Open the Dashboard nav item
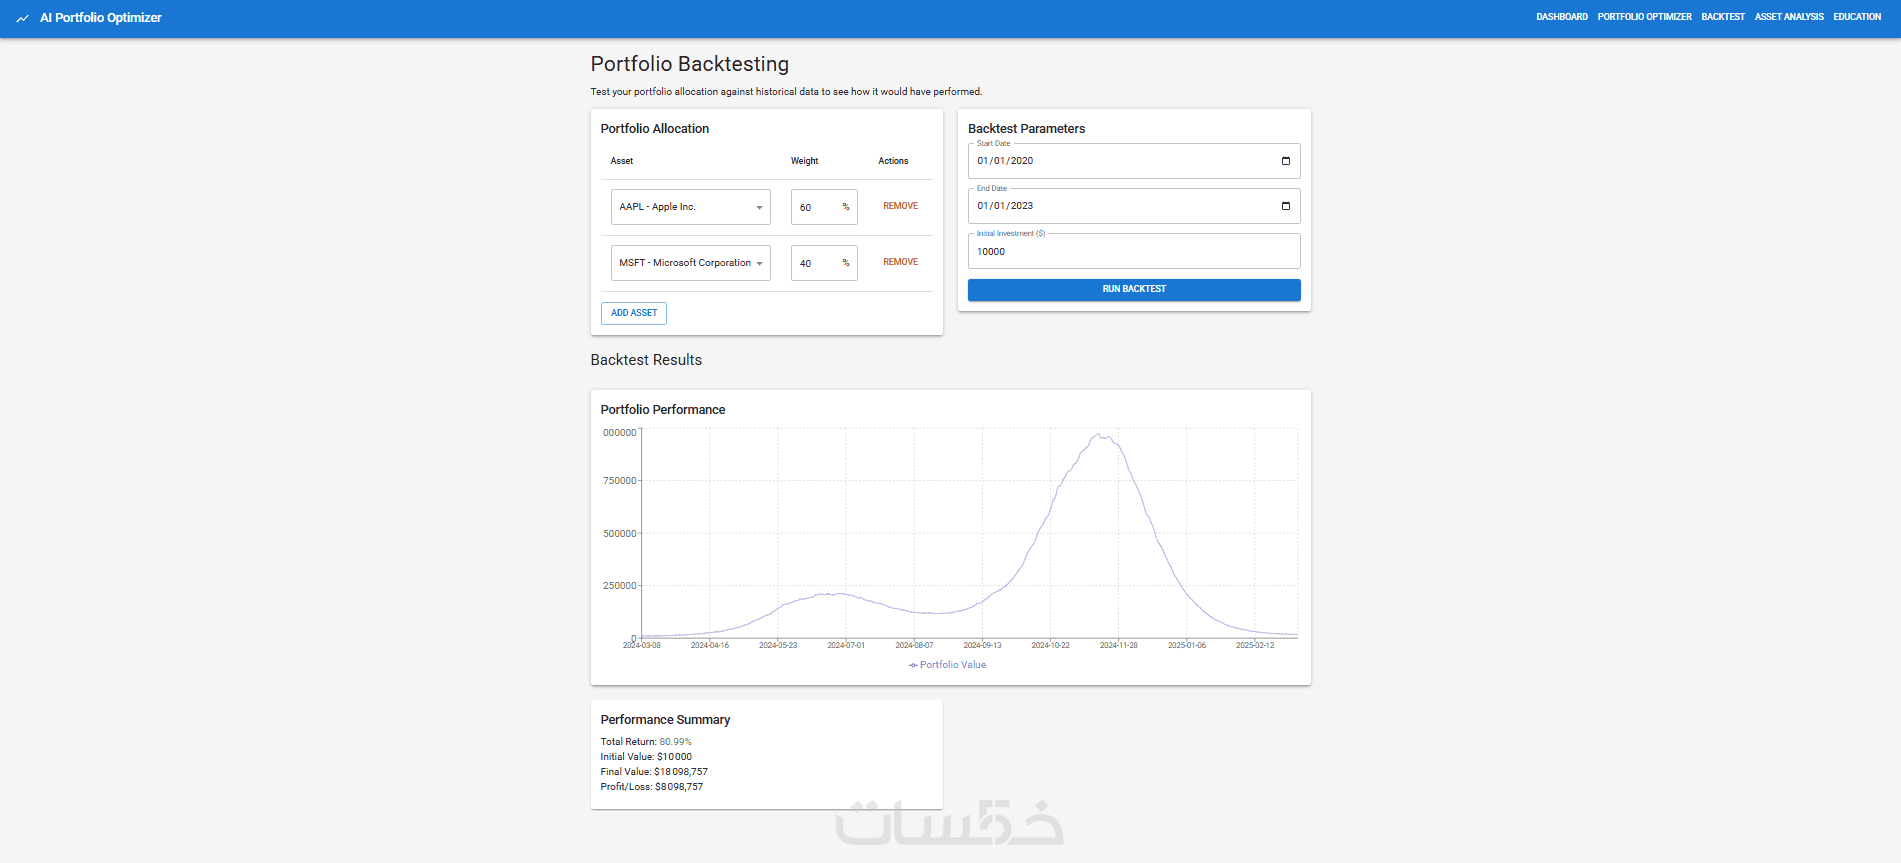Screen dimensions: 1901x863 (1561, 17)
